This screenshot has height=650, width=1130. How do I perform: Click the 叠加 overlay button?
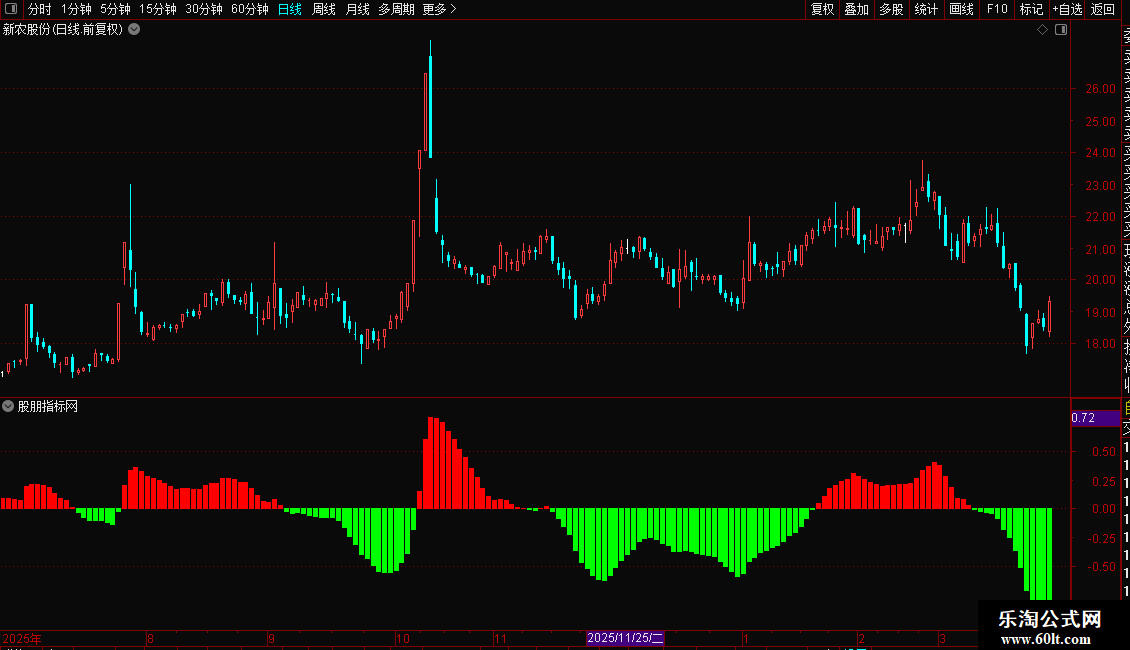click(x=857, y=9)
